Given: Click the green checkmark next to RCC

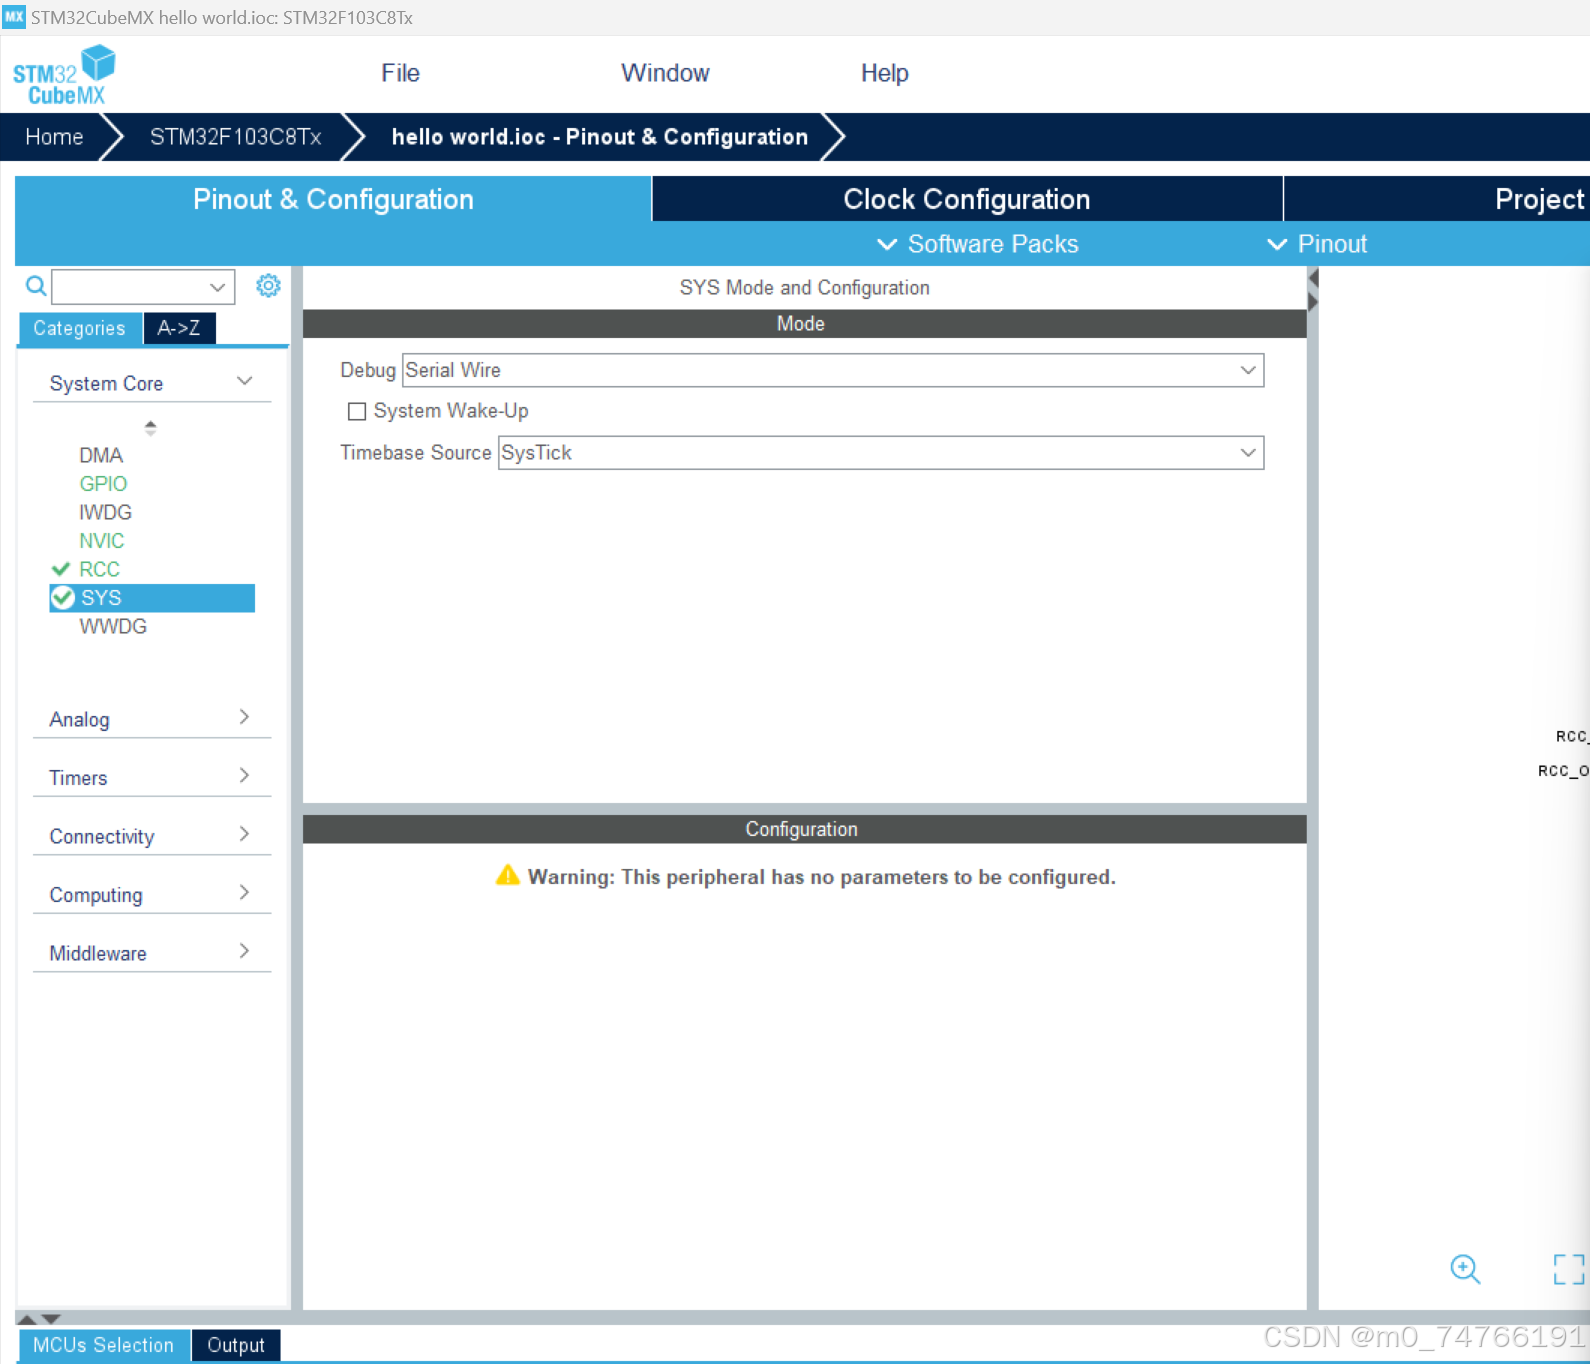Looking at the screenshot, I should coord(61,569).
